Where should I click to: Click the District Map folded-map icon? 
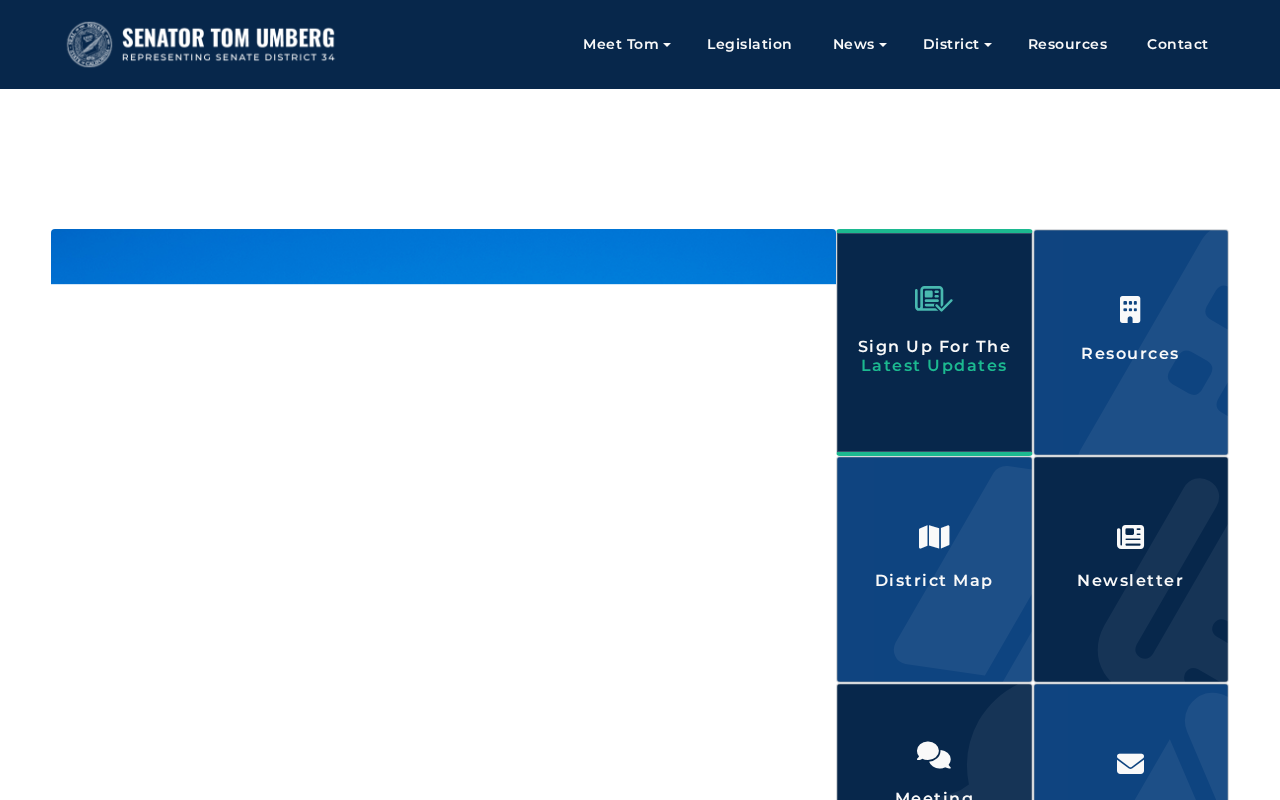point(934,537)
